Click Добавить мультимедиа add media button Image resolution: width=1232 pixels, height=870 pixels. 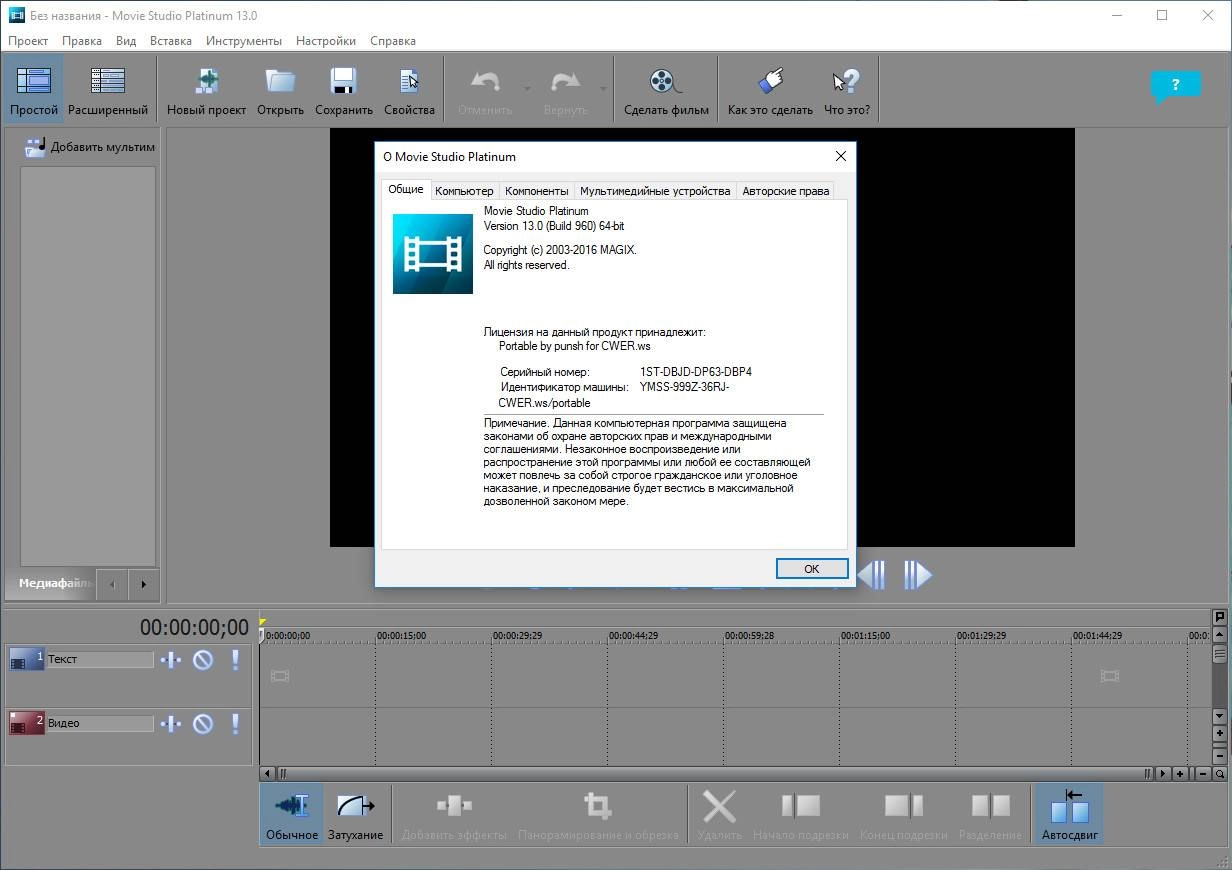89,147
